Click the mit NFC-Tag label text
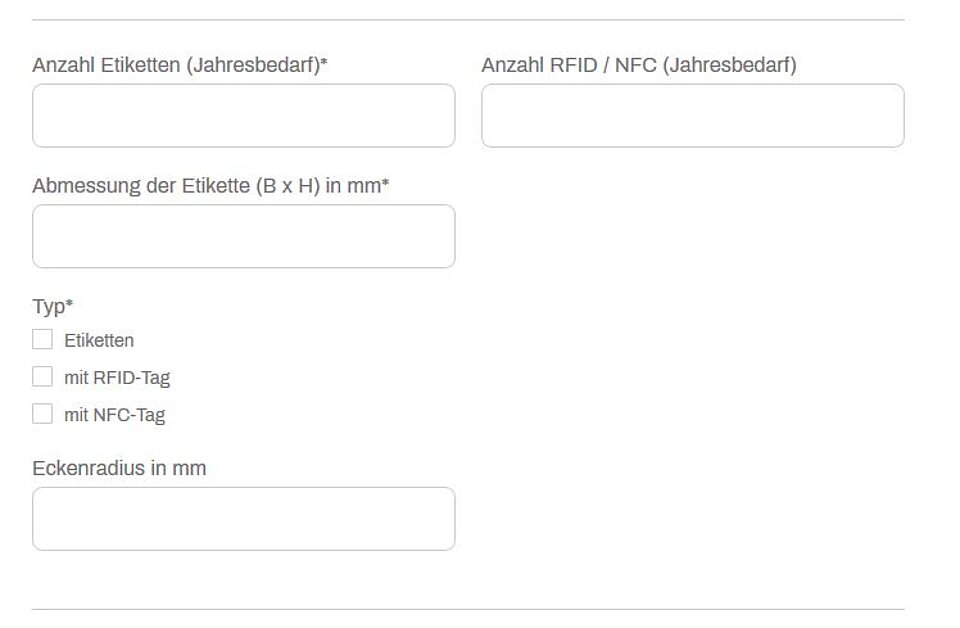Viewport: 960px width, 628px height. tap(114, 415)
